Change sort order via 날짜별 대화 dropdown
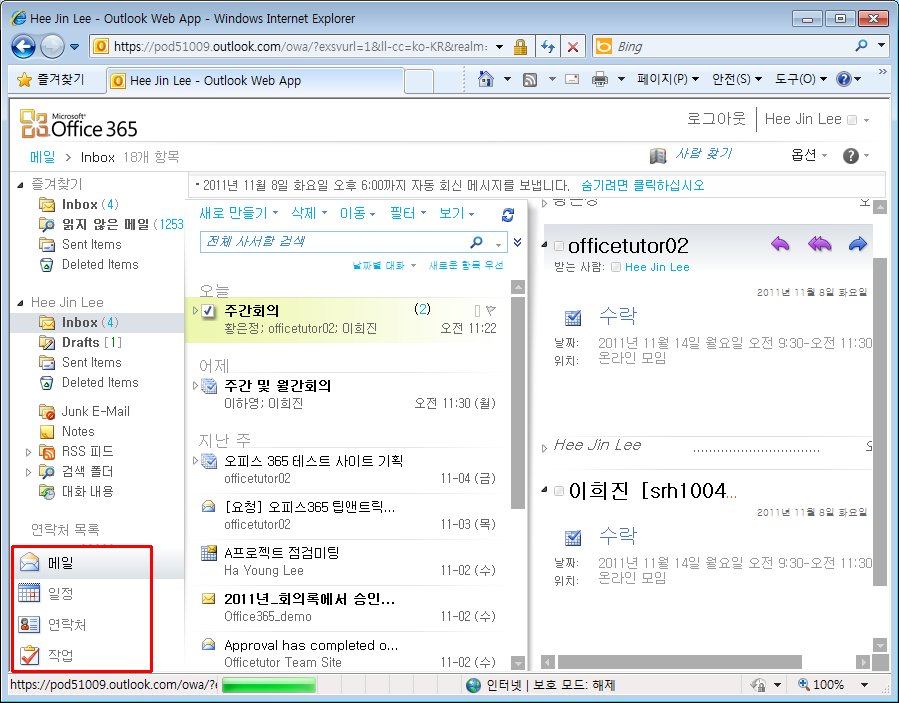 click(x=384, y=265)
